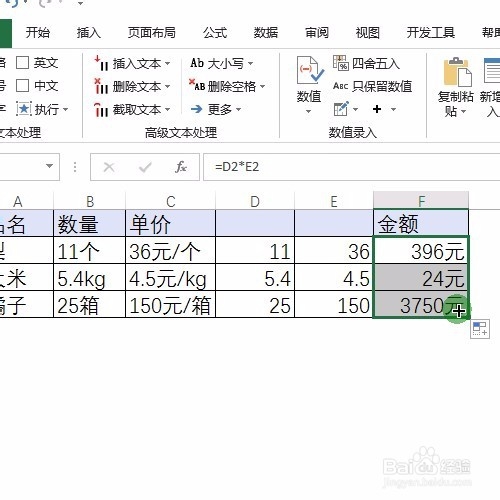This screenshot has height=500, width=500.
Task: Click the cell showing 150元/箱
Action: click(x=171, y=304)
